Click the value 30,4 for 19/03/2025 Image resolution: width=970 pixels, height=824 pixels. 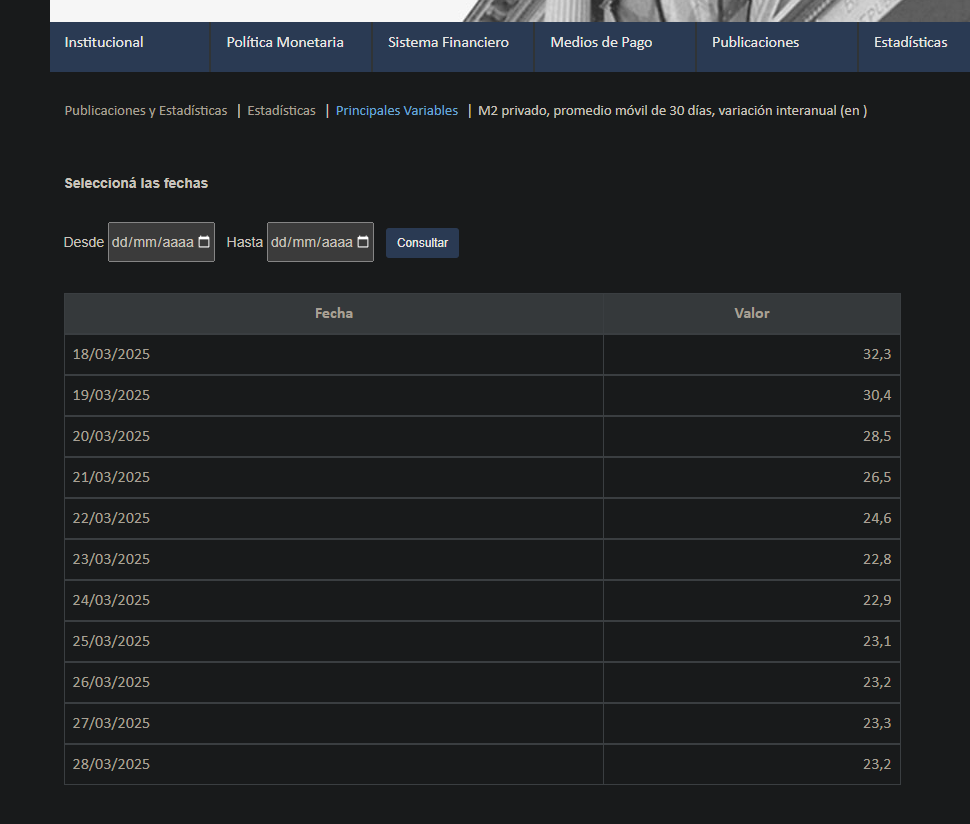(x=876, y=395)
